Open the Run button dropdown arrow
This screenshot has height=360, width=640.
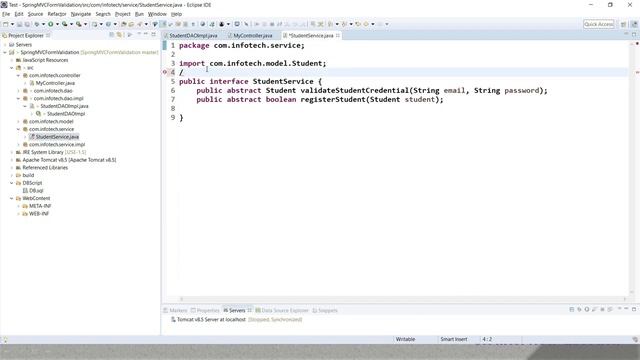(57, 24)
